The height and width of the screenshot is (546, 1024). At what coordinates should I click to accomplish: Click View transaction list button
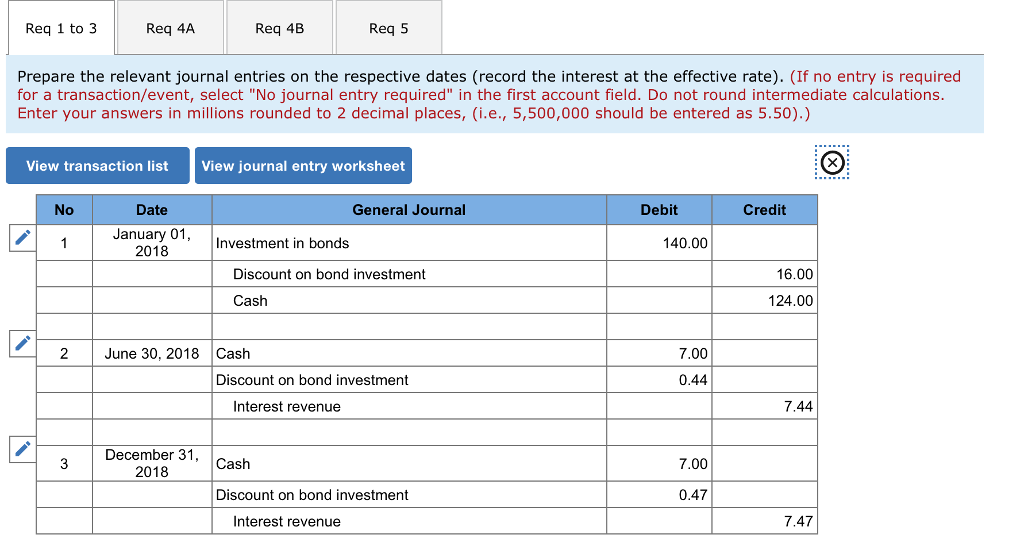coord(98,166)
